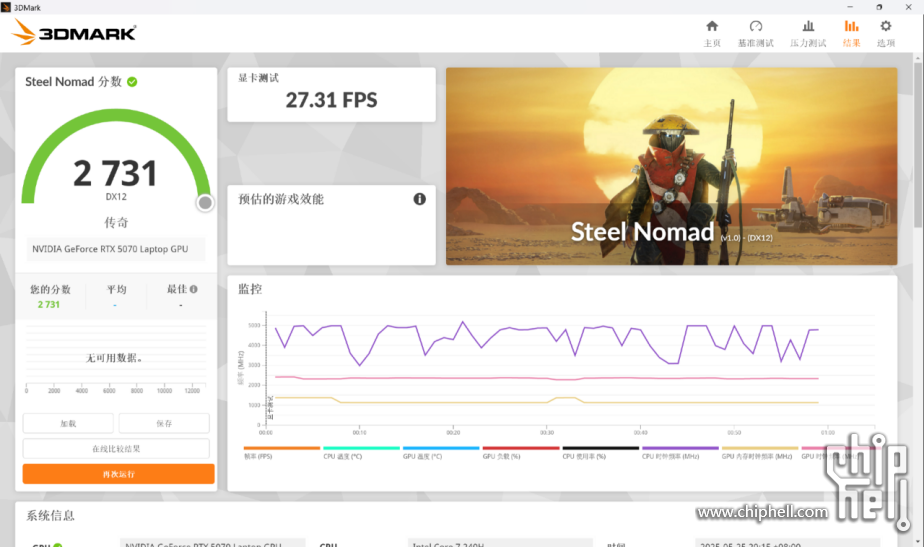
Task: Select the 结果 results bar-chart icon
Action: tap(851, 27)
